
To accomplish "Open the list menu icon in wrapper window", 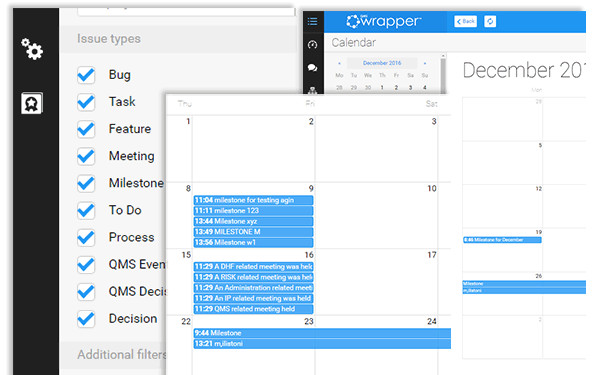I will tap(312, 21).
